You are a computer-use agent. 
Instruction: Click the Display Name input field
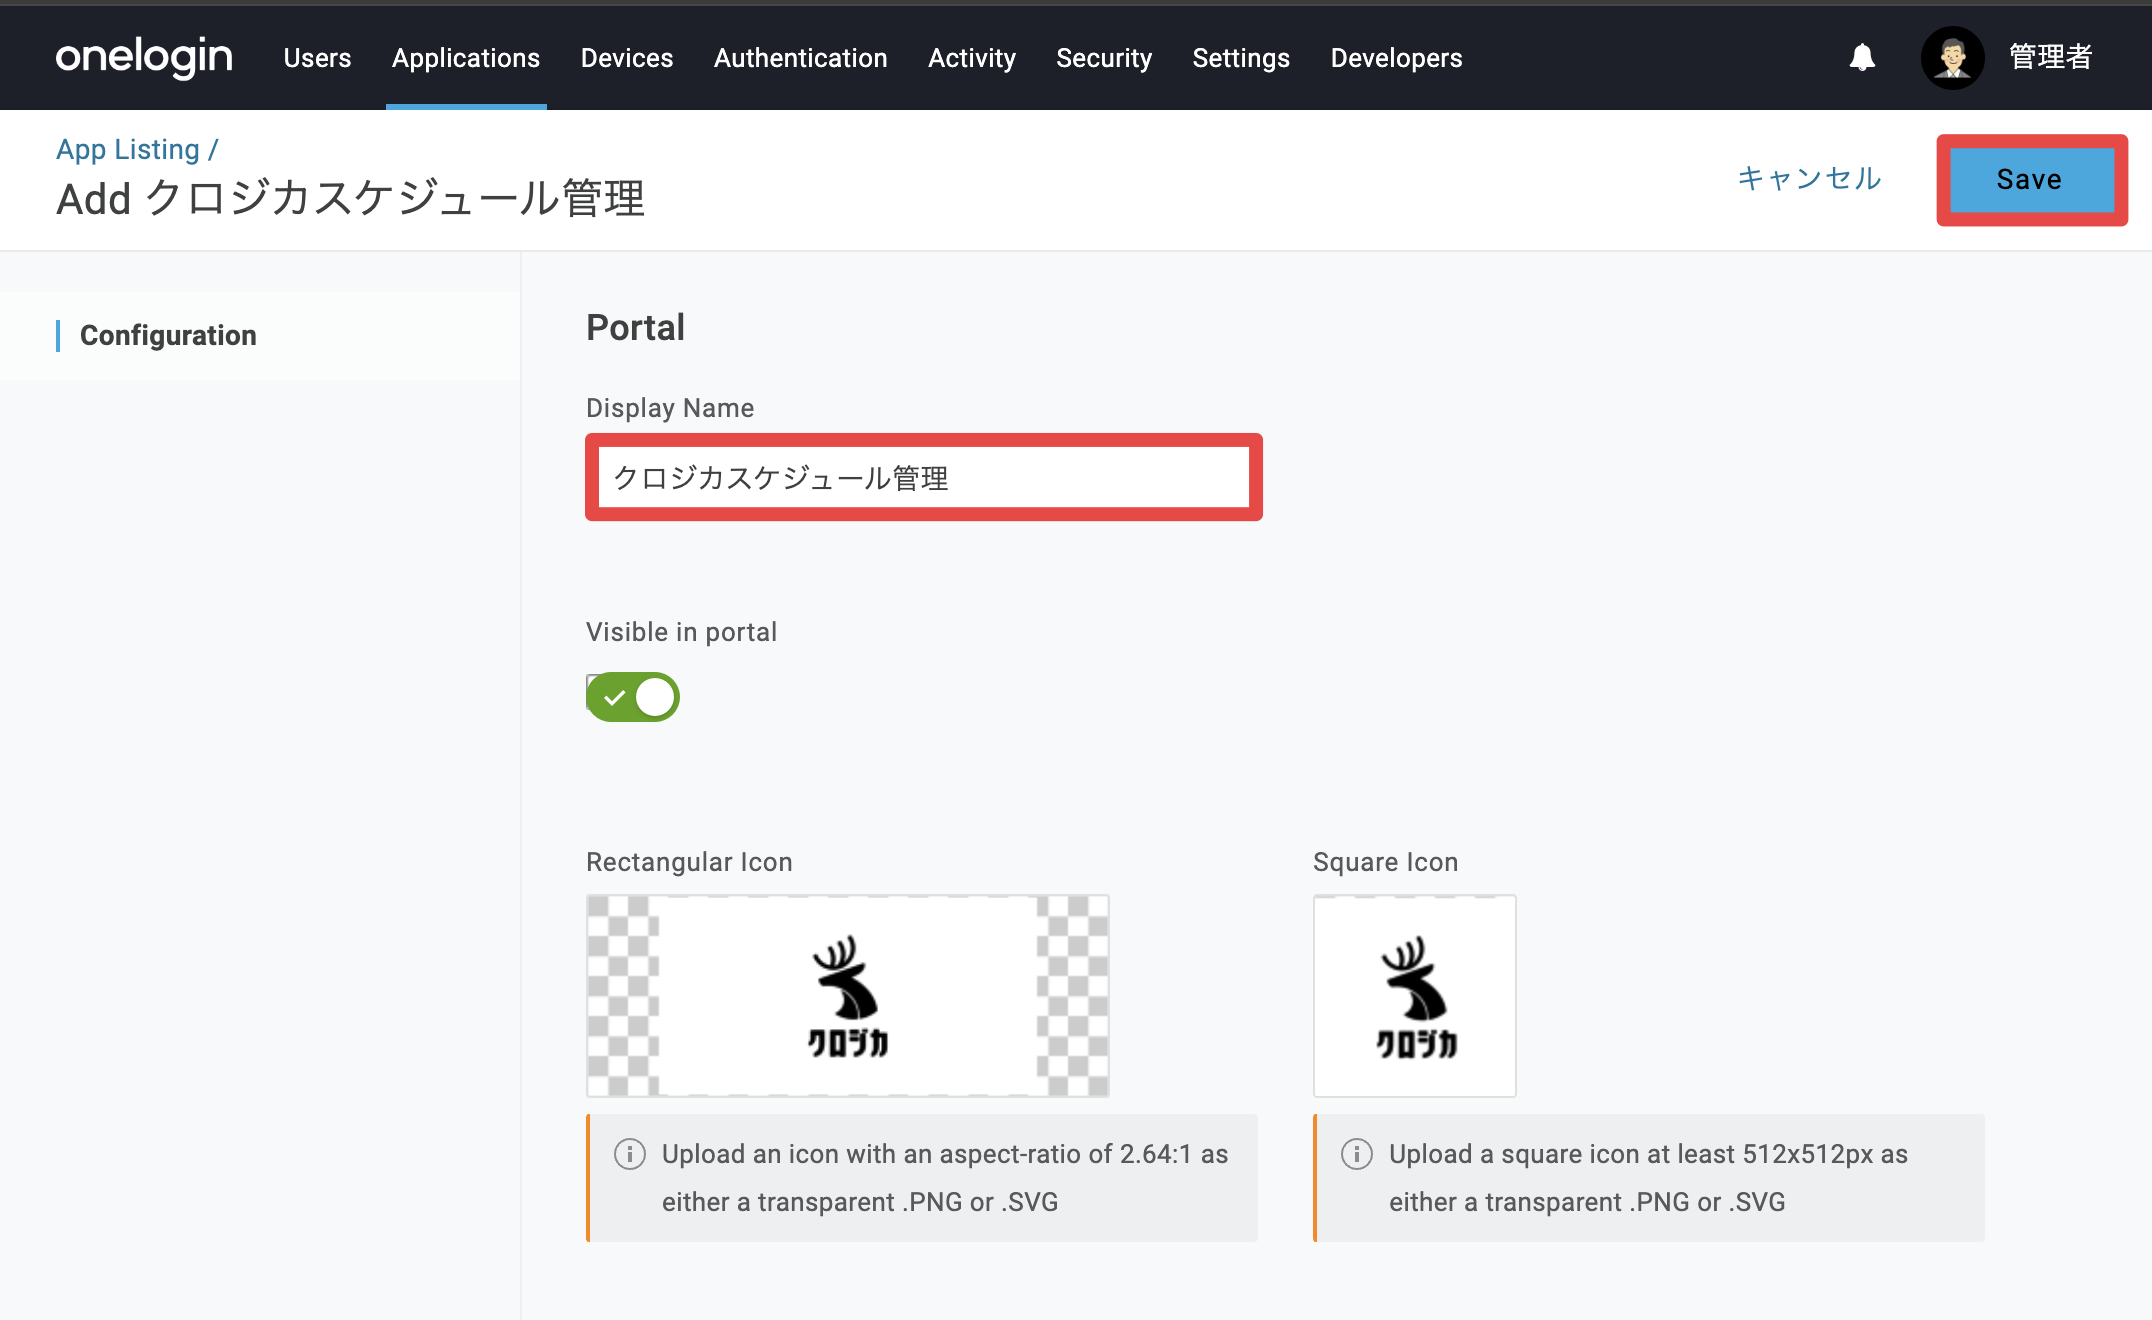(x=924, y=478)
